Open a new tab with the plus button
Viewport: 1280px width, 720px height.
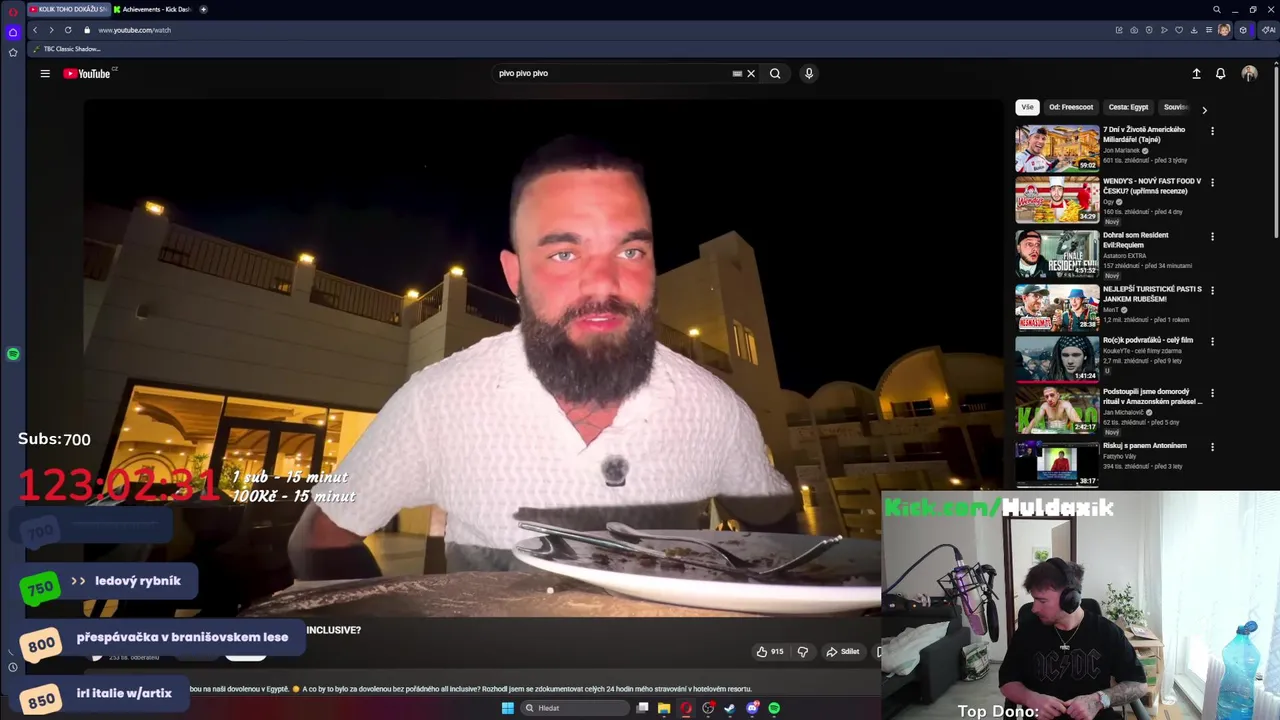pyautogui.click(x=204, y=10)
